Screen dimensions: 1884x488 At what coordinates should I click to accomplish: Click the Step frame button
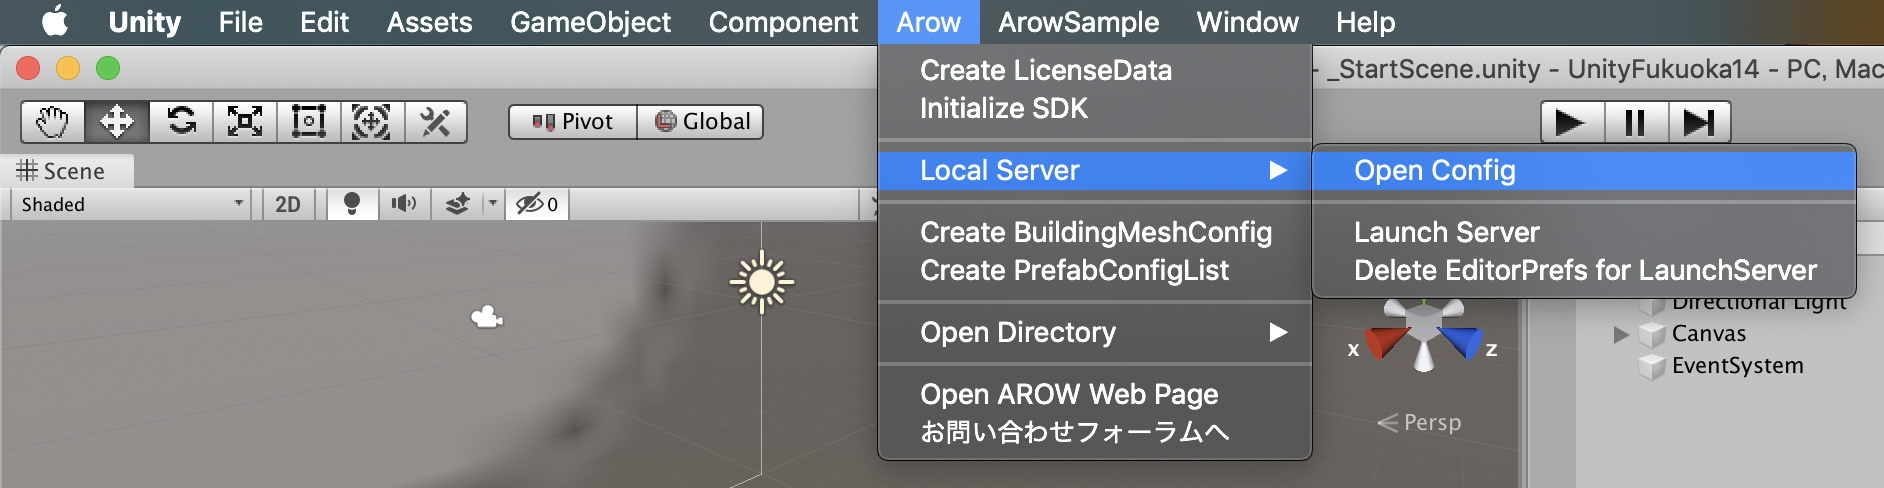1699,123
